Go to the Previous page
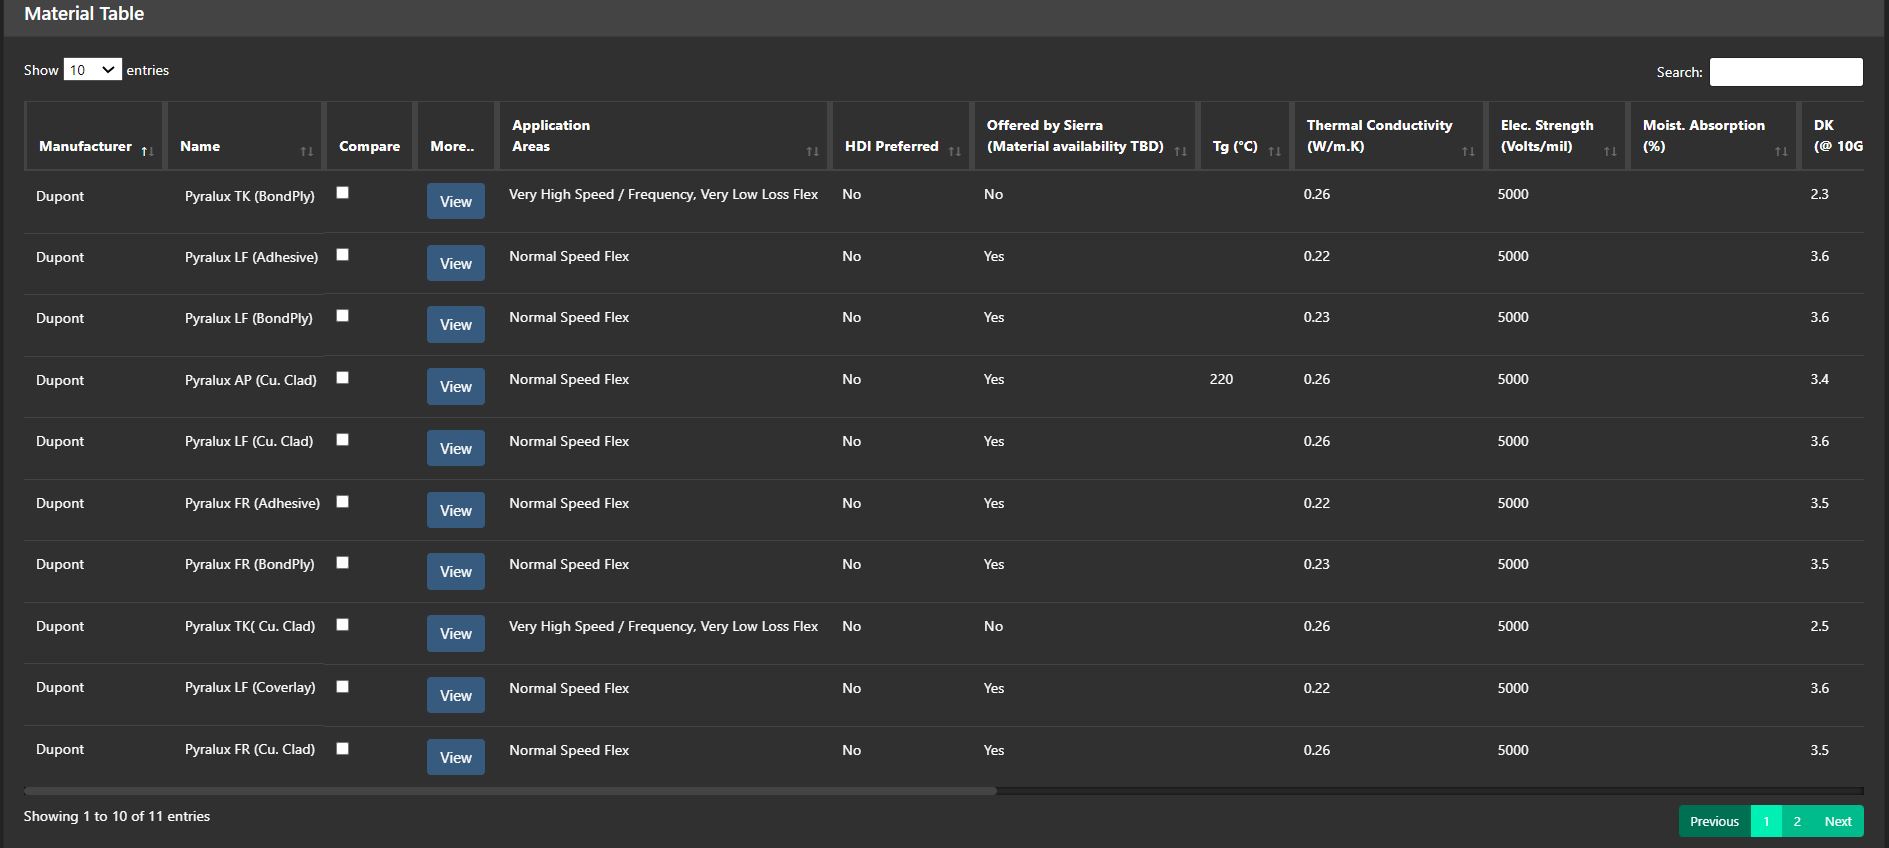 [1714, 821]
